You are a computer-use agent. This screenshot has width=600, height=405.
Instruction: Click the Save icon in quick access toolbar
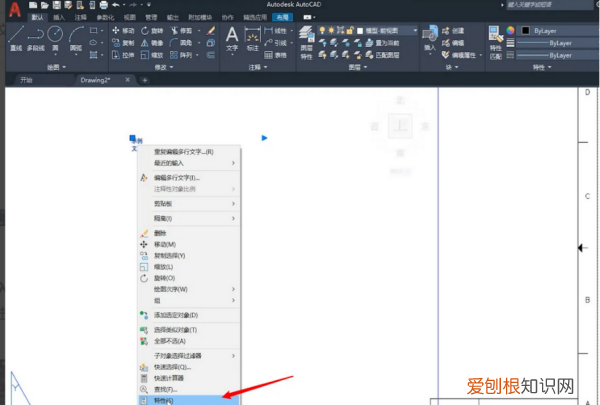click(57, 5)
